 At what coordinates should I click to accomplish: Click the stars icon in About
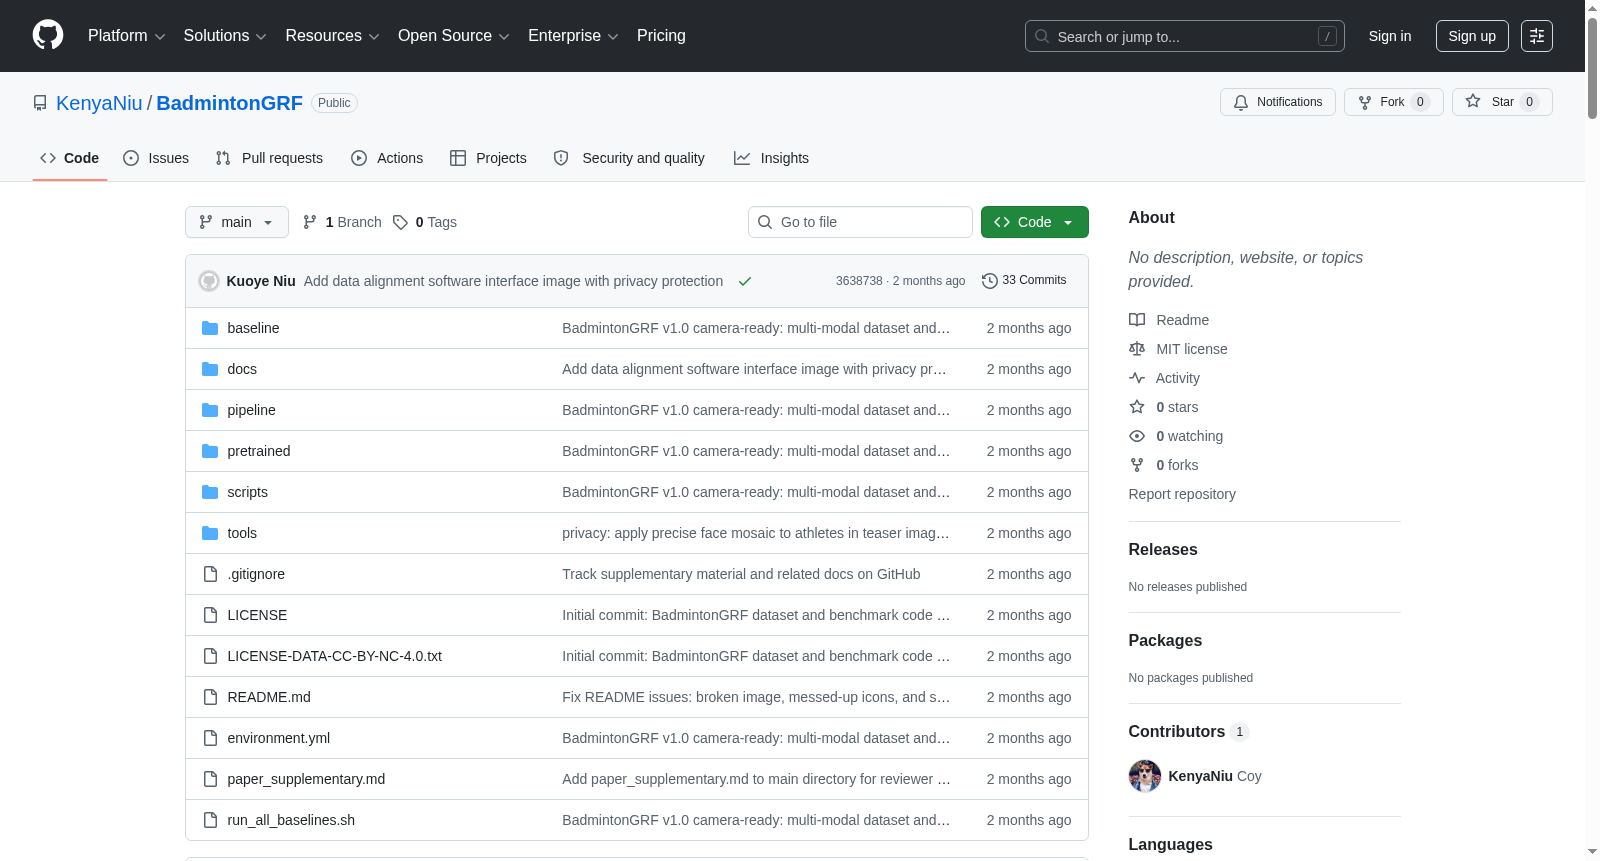pos(1137,407)
